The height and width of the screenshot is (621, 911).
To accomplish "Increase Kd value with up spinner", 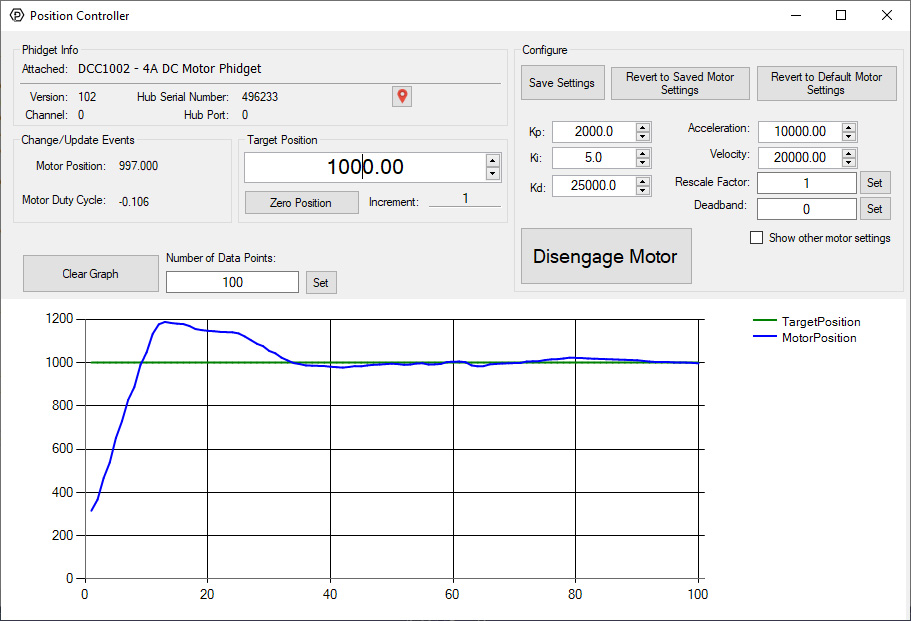I will coord(642,182).
